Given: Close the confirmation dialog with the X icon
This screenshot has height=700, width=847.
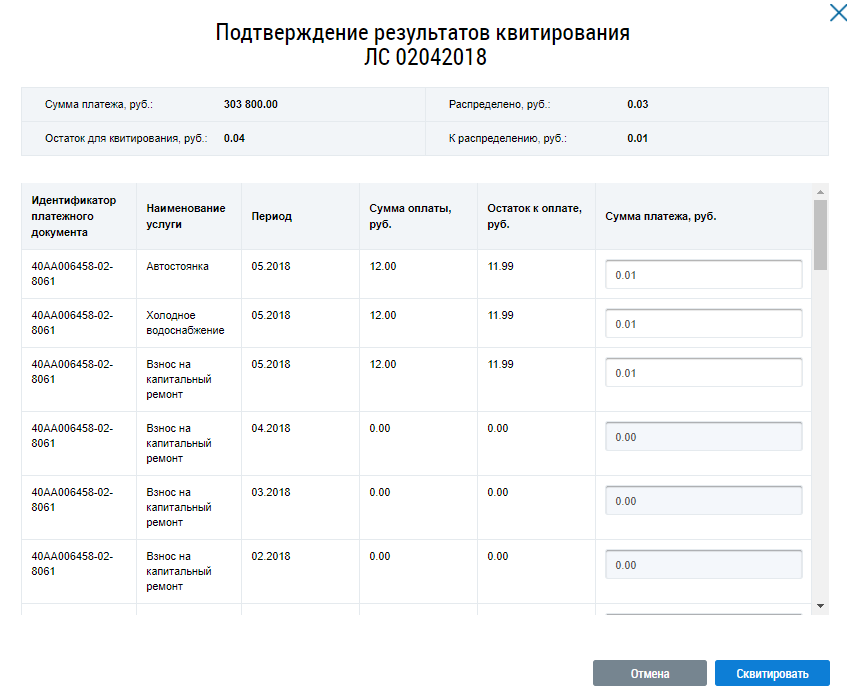Looking at the screenshot, I should tap(836, 13).
